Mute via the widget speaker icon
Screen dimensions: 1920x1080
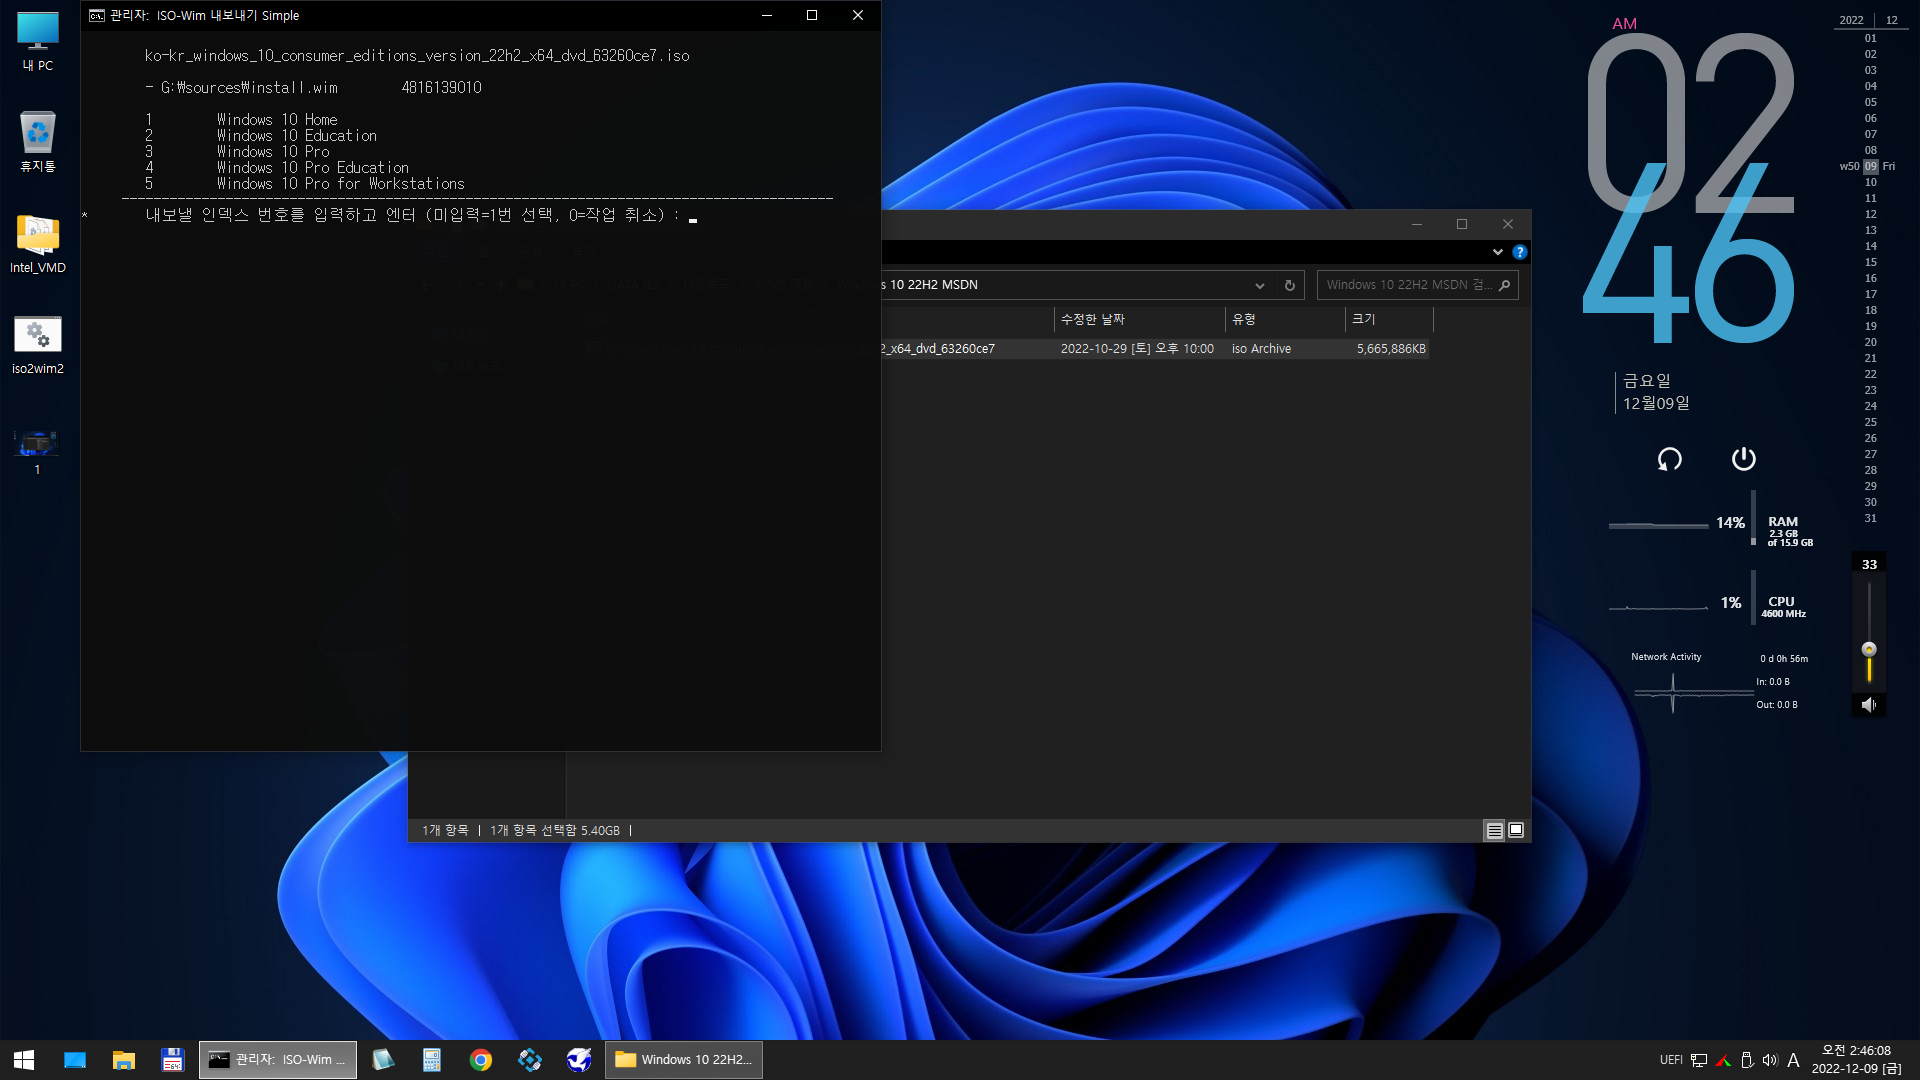point(1868,705)
